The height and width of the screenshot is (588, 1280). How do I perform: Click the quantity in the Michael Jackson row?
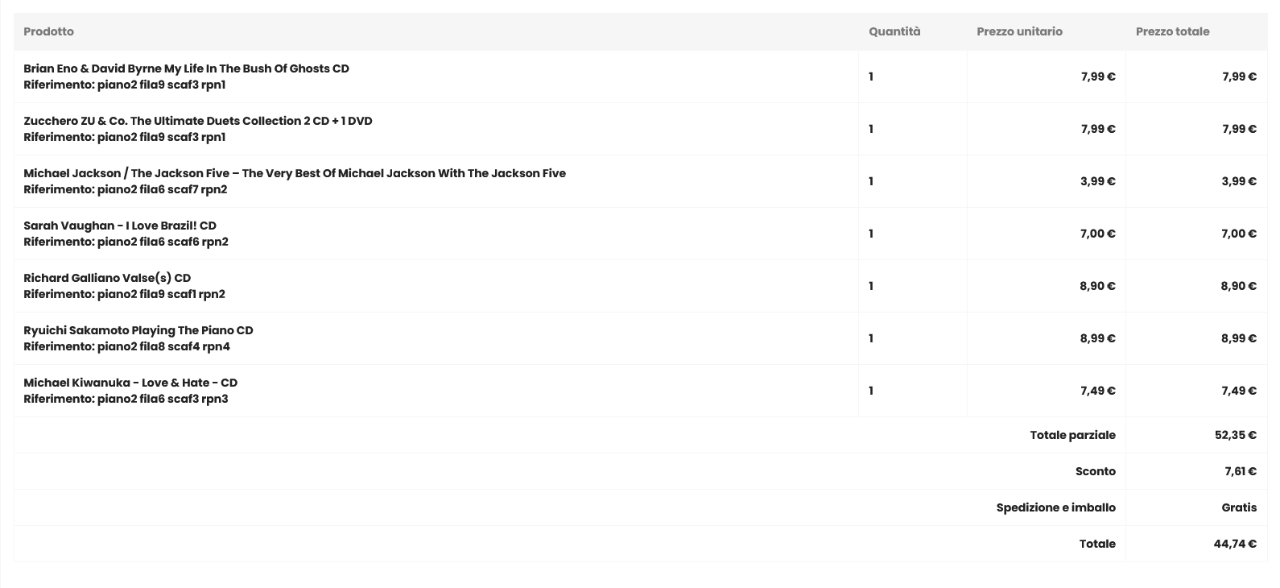coord(871,181)
